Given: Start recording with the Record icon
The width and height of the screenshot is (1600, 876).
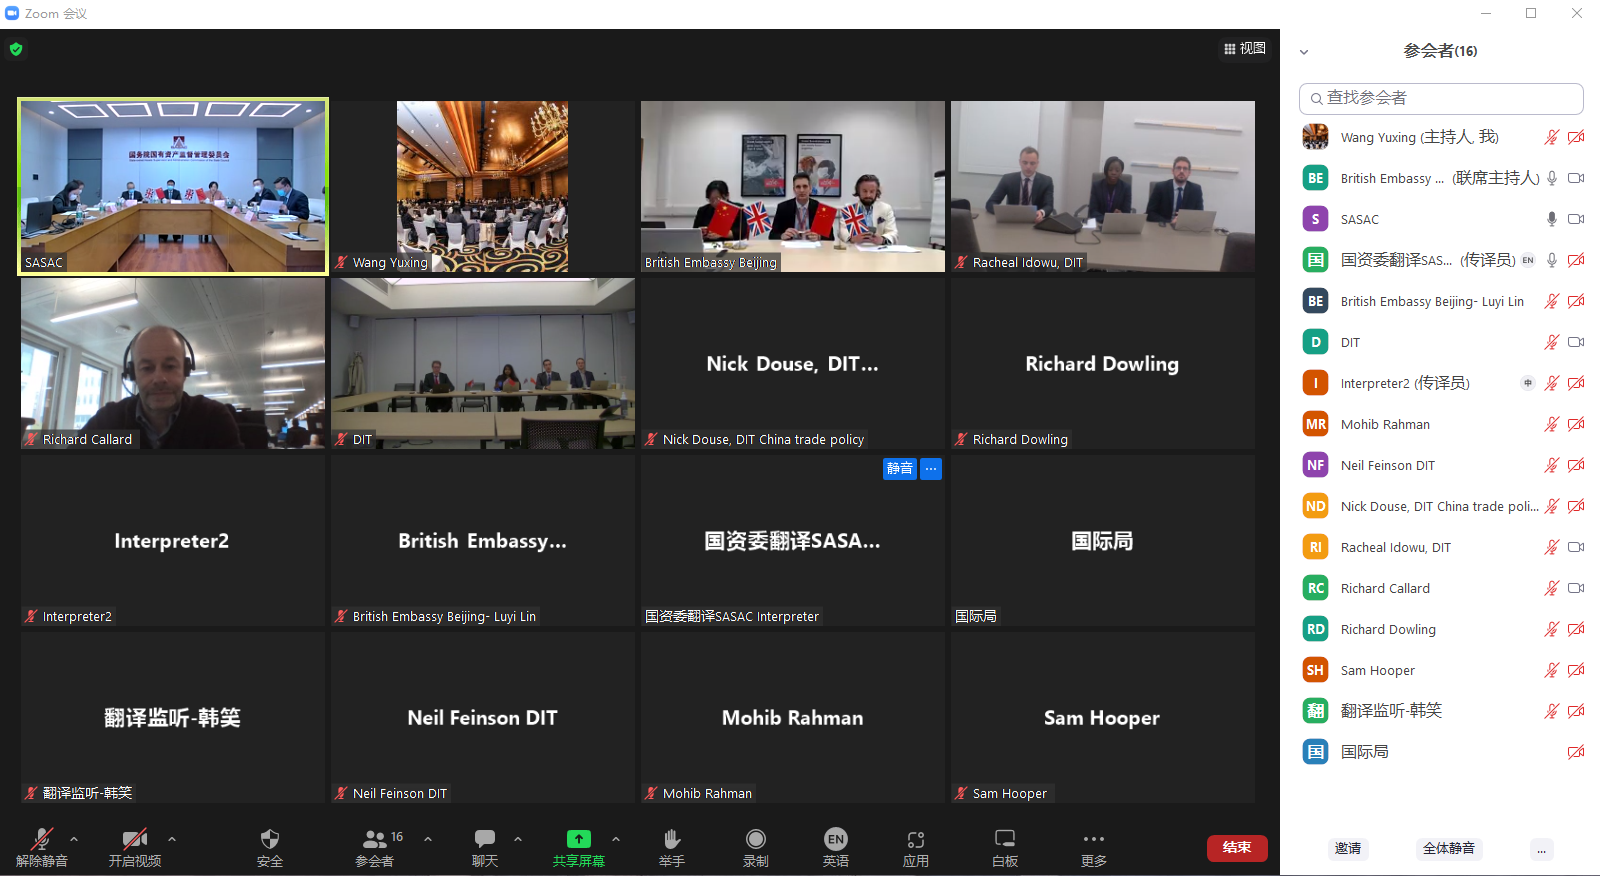Looking at the screenshot, I should pos(756,840).
